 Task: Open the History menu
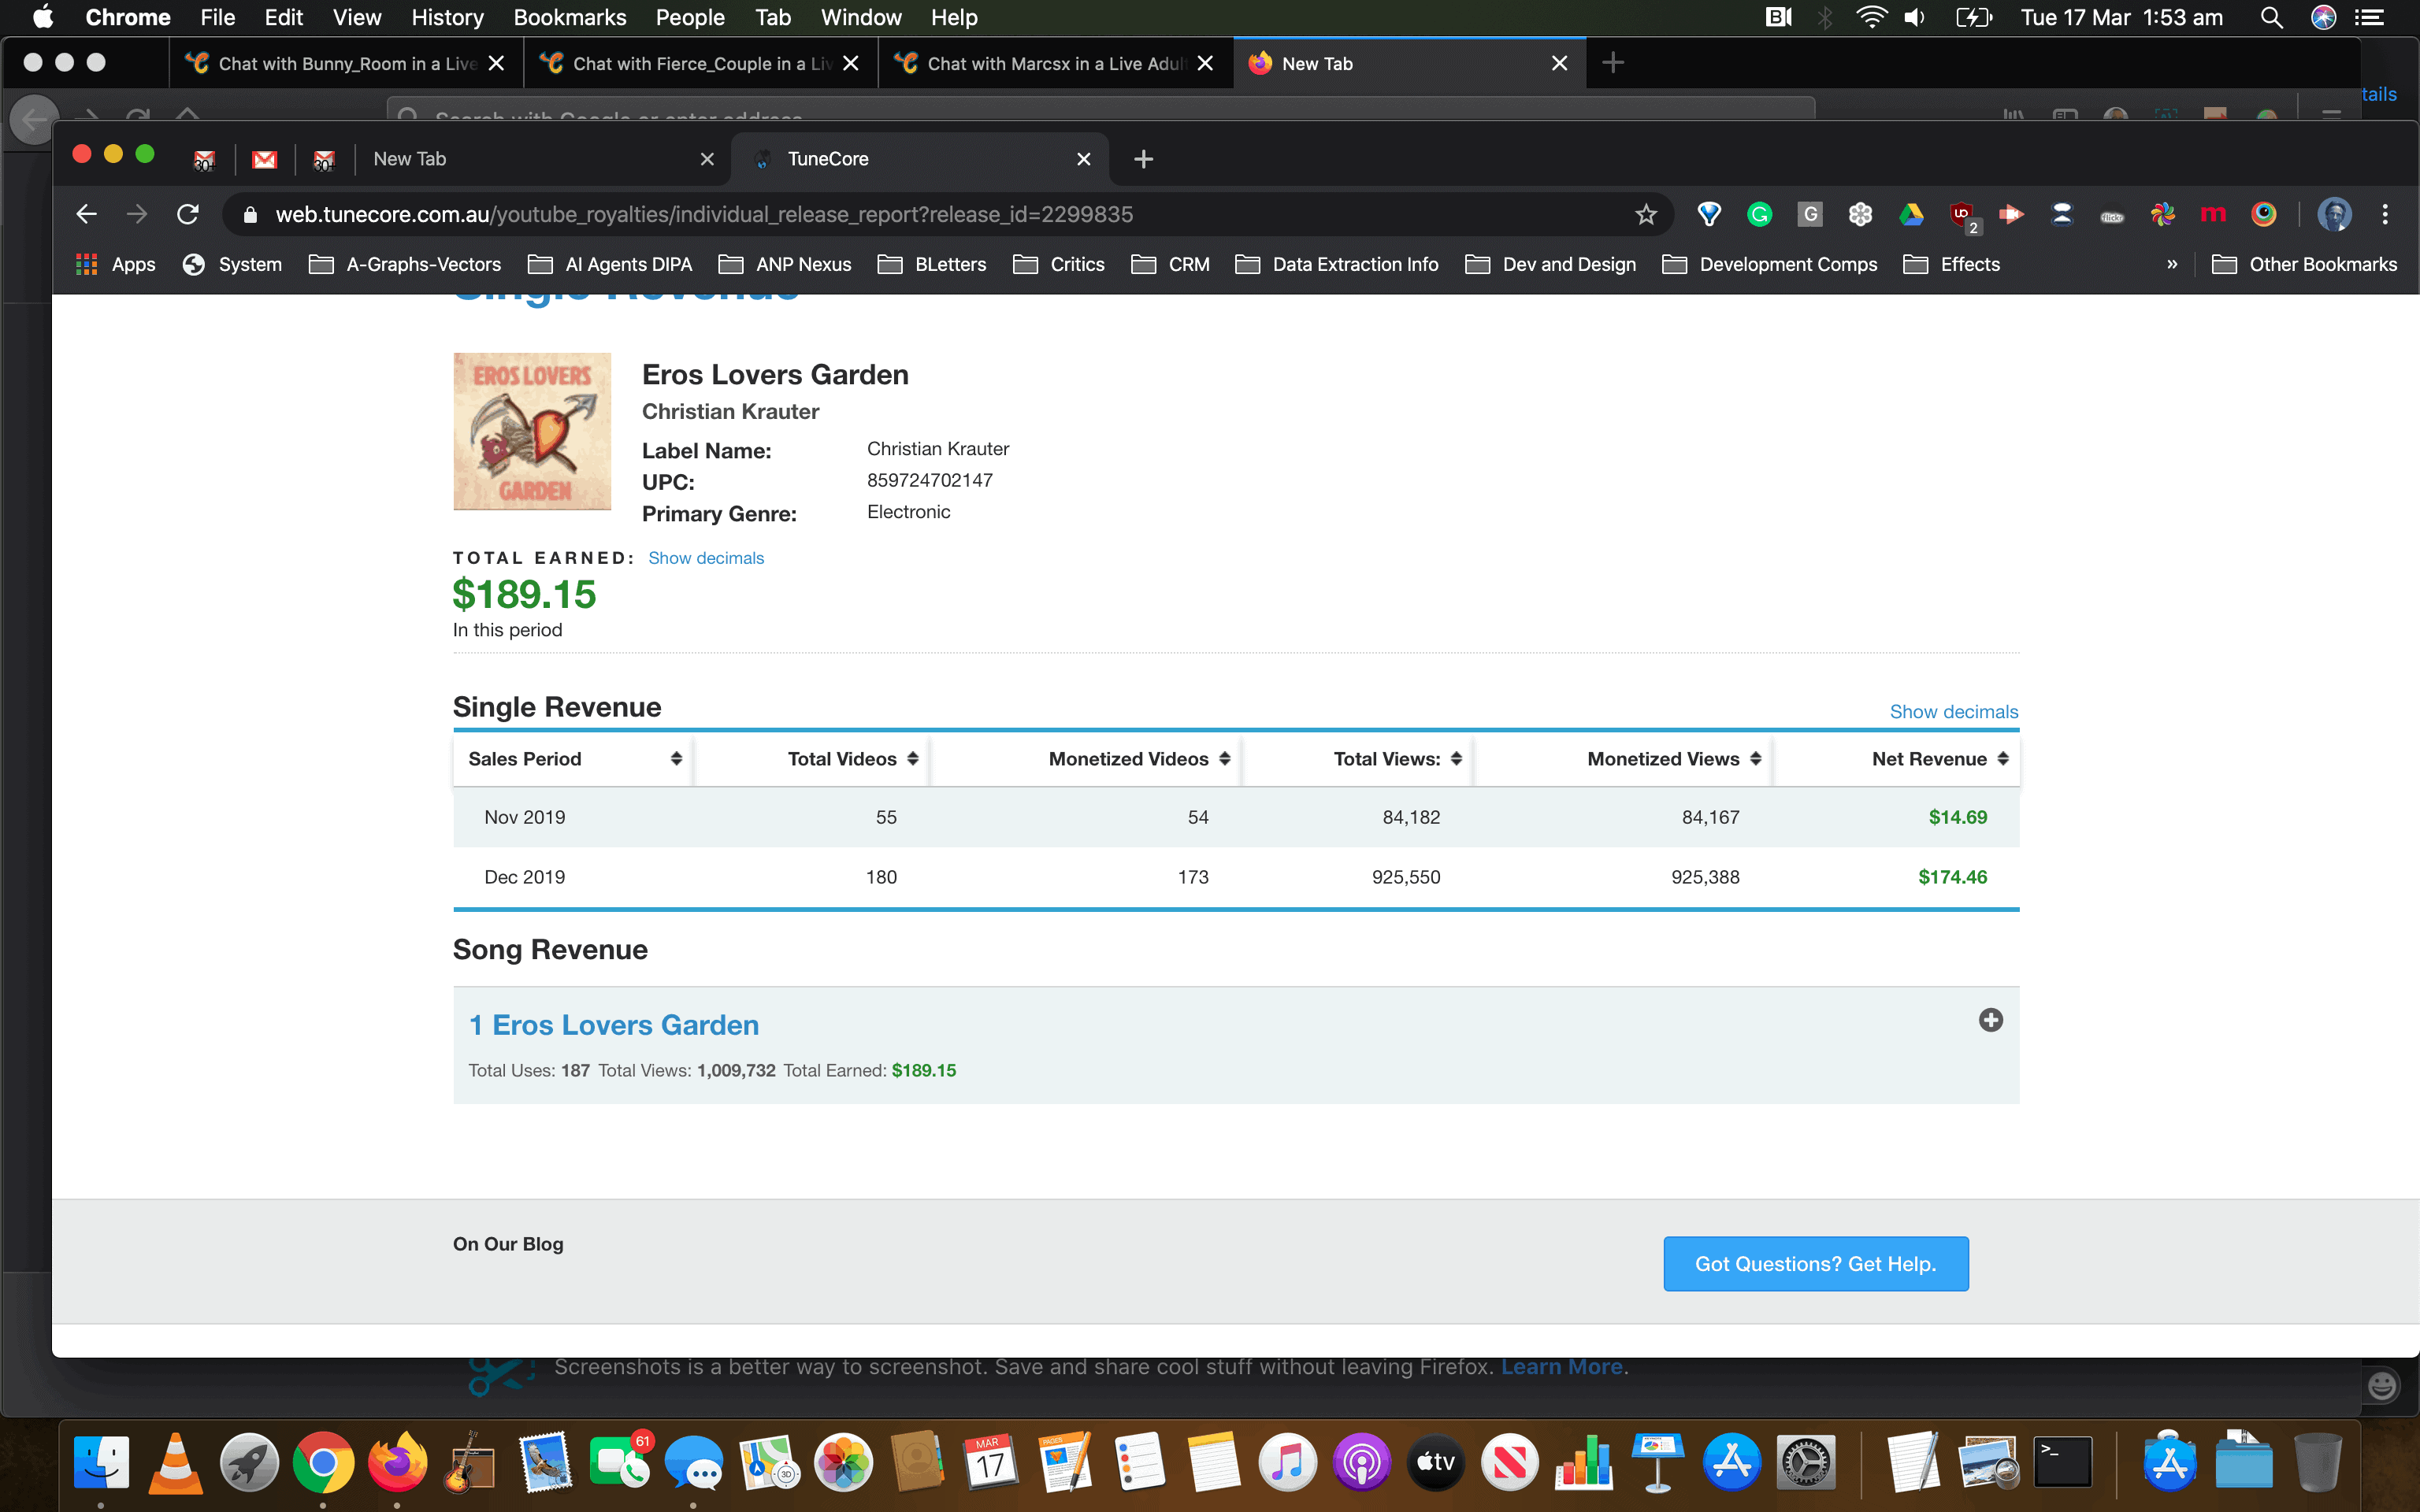(447, 17)
